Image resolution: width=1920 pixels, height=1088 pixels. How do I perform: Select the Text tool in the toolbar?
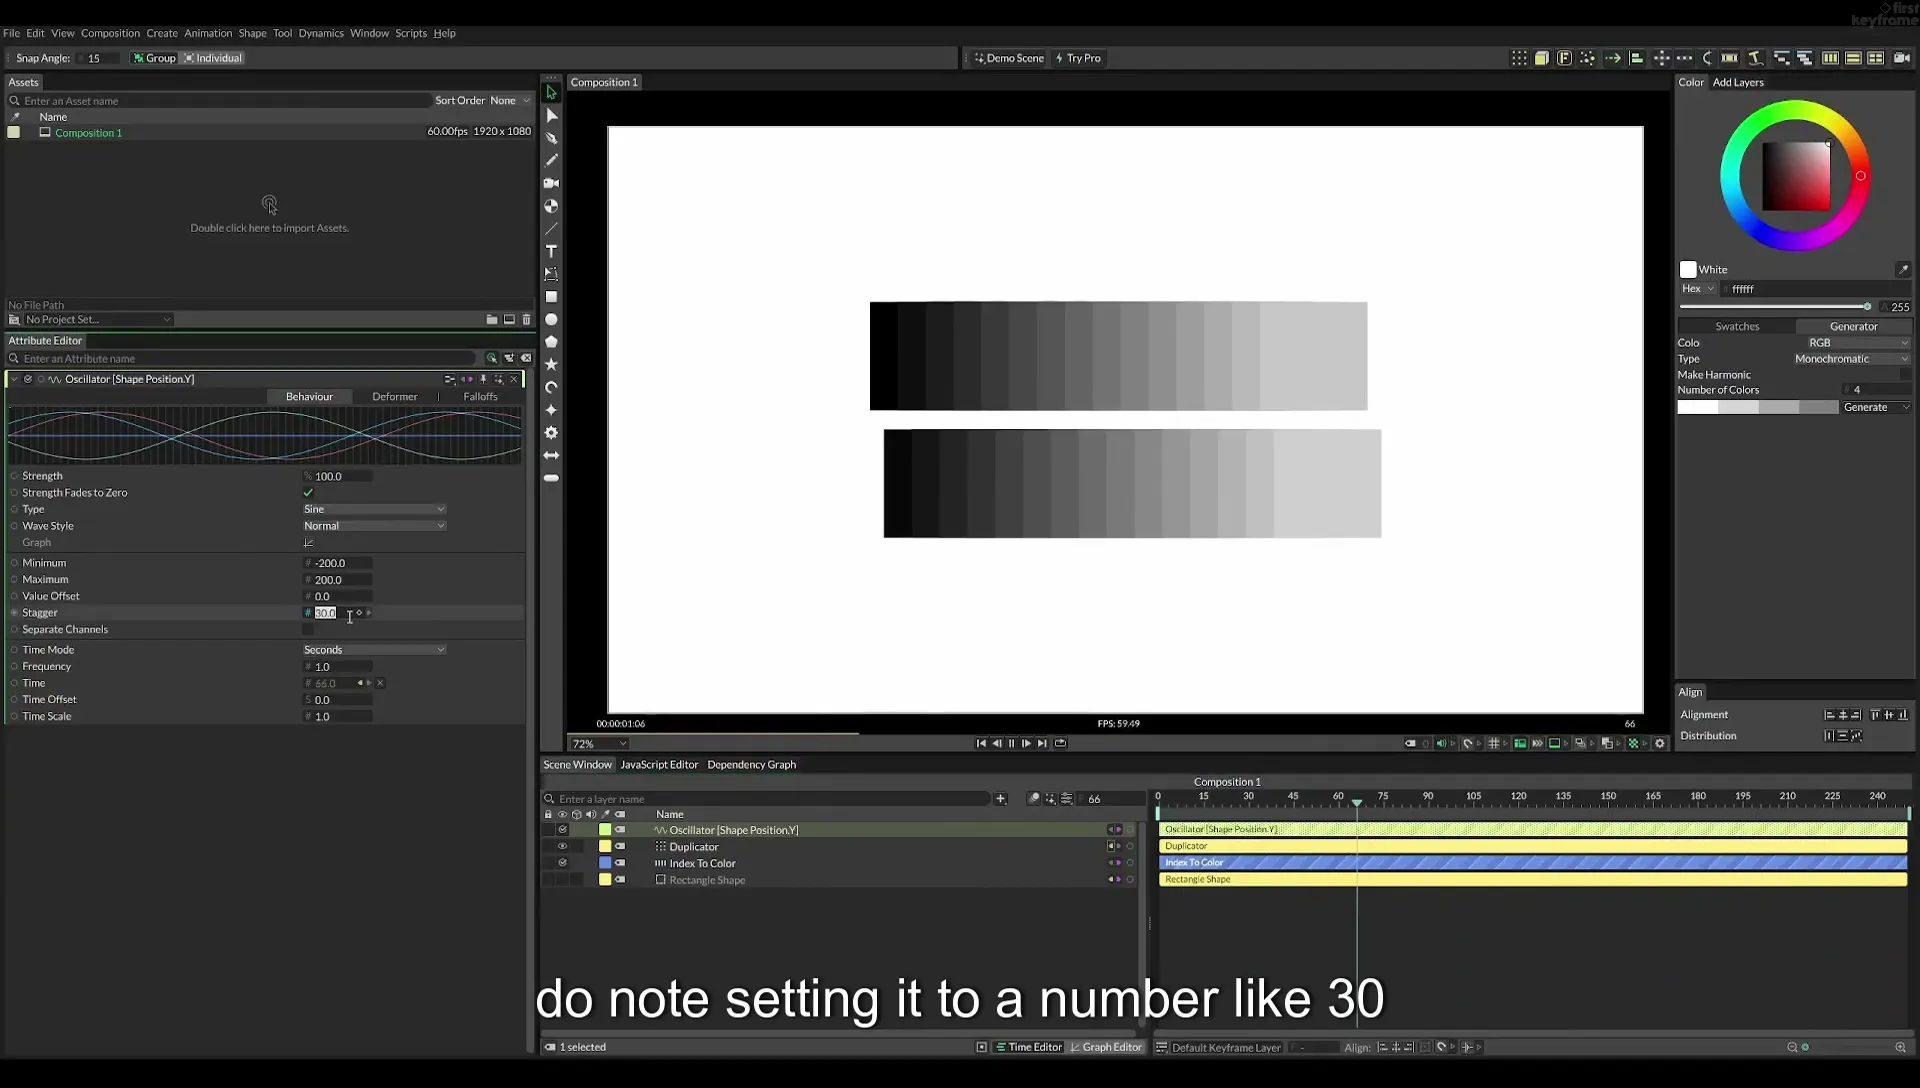(x=551, y=251)
